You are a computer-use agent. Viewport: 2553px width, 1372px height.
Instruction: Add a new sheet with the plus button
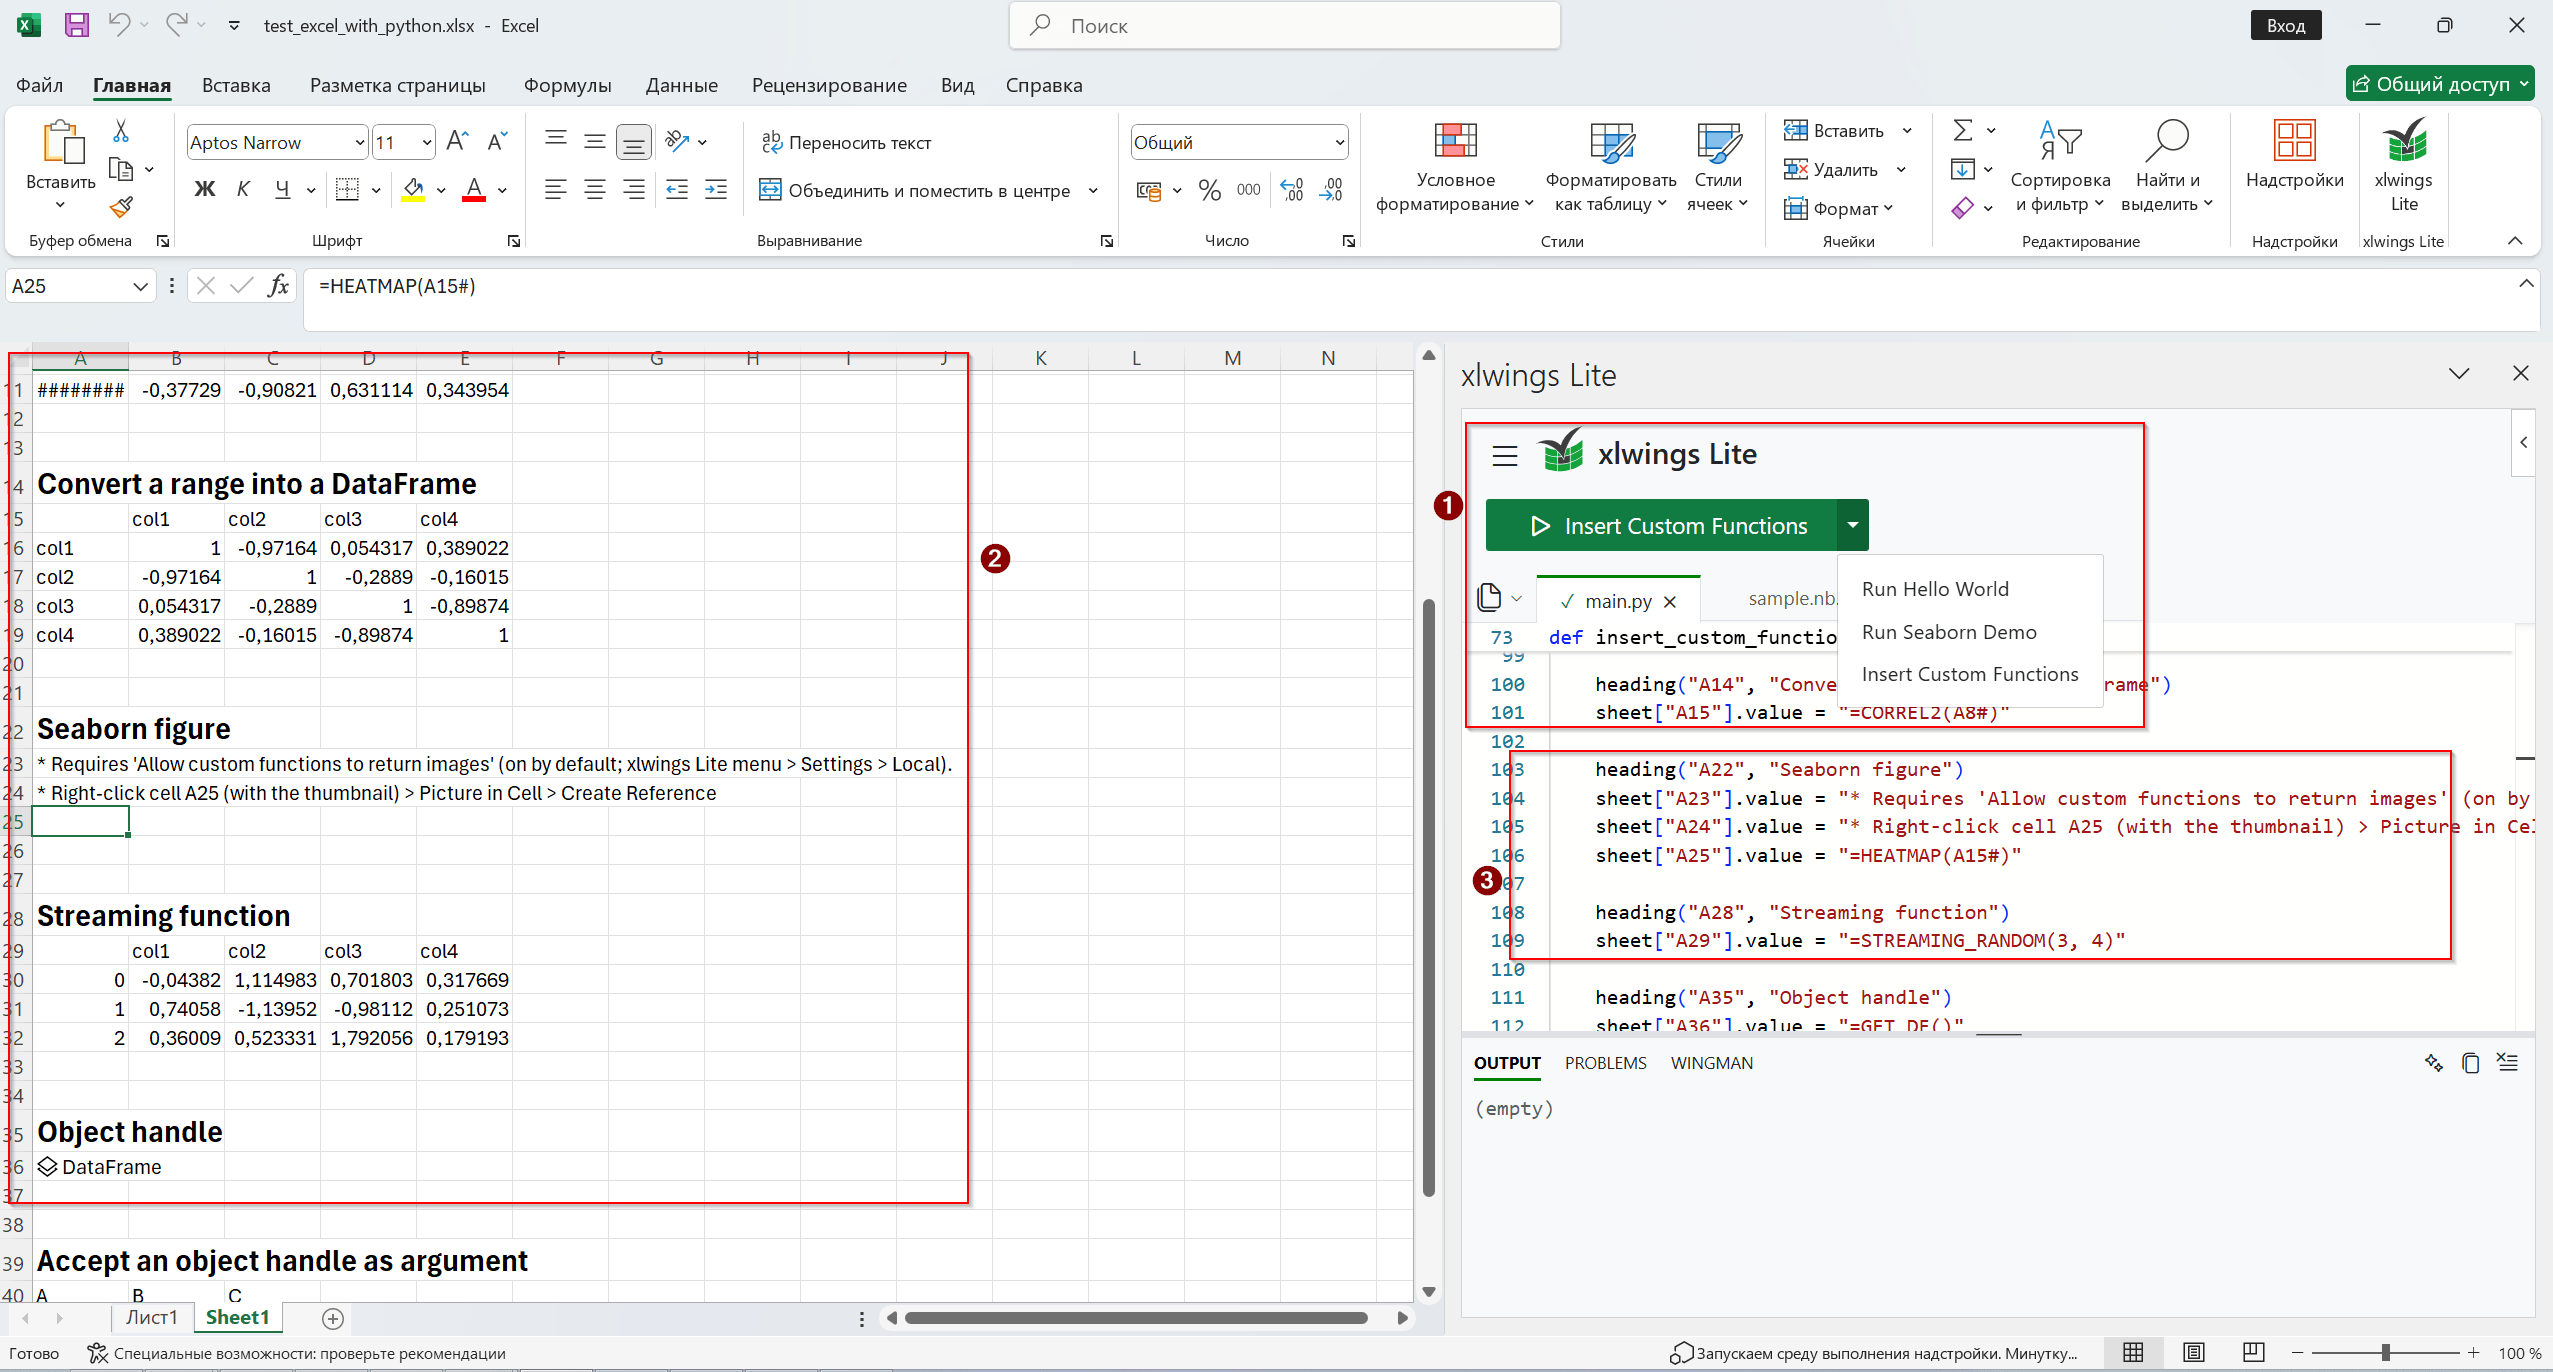coord(333,1318)
